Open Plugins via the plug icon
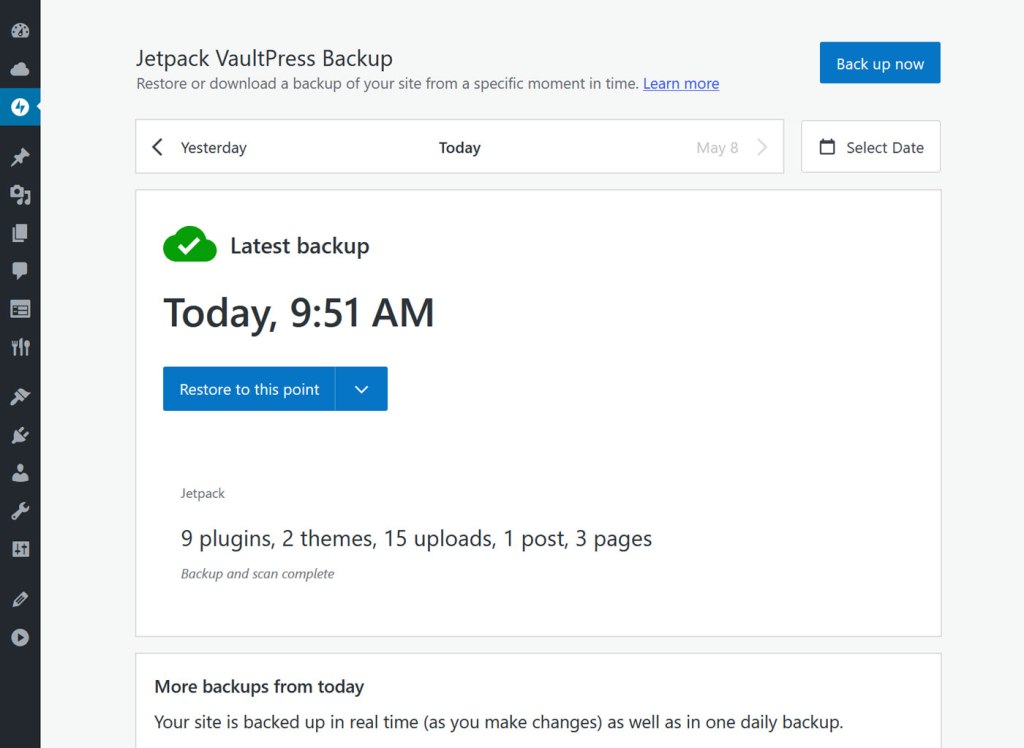The width and height of the screenshot is (1024, 748). [x=20, y=435]
